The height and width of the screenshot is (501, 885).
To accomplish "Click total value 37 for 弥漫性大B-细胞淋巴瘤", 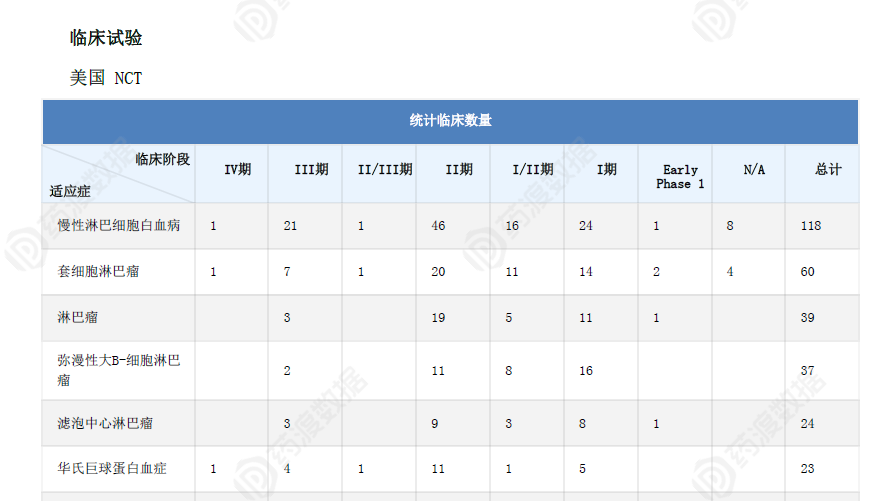I will point(807,371).
